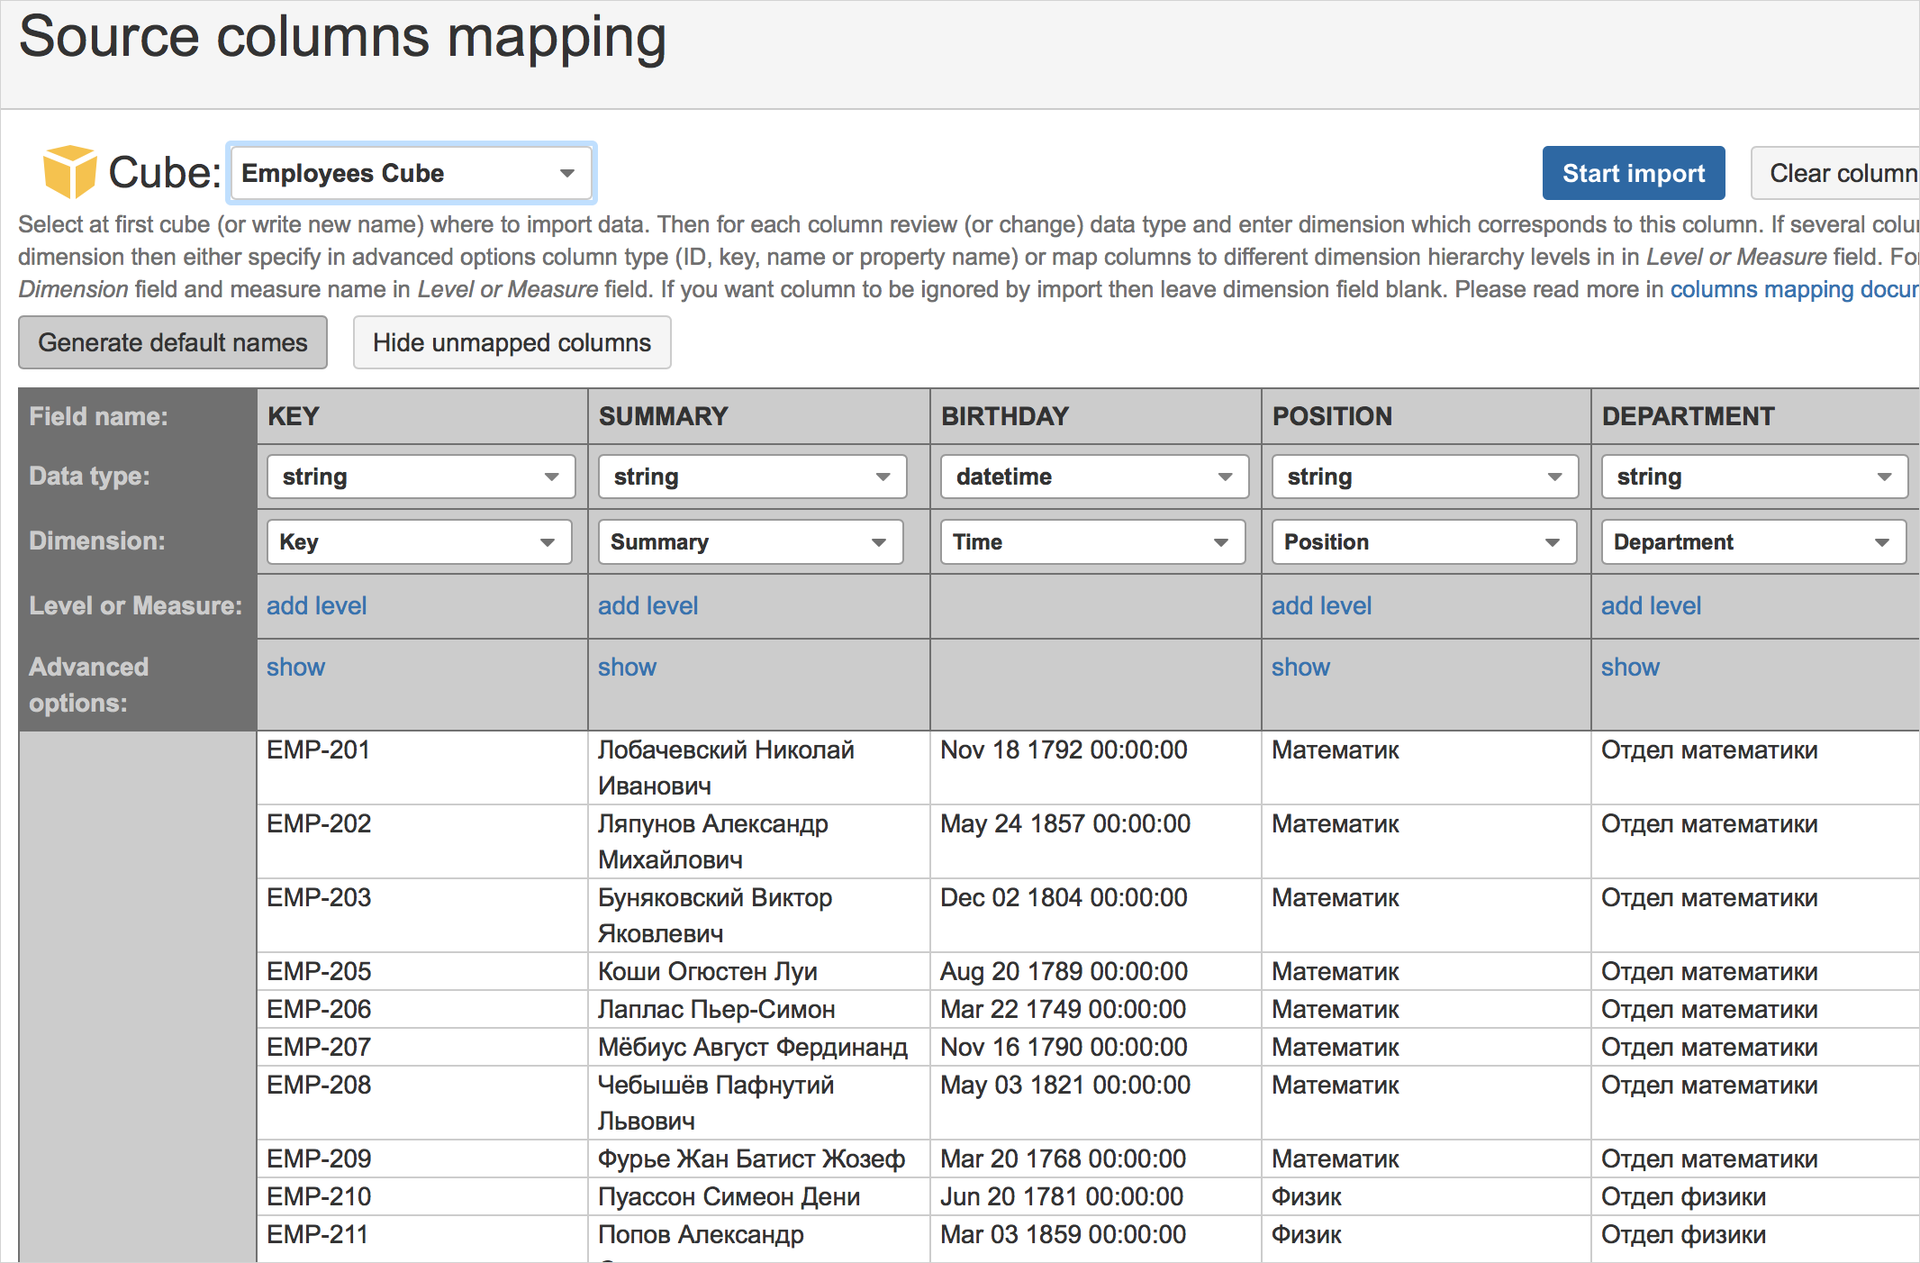Viewport: 1920px width, 1263px height.
Task: Toggle Hide unmapped columns
Action: (511, 343)
